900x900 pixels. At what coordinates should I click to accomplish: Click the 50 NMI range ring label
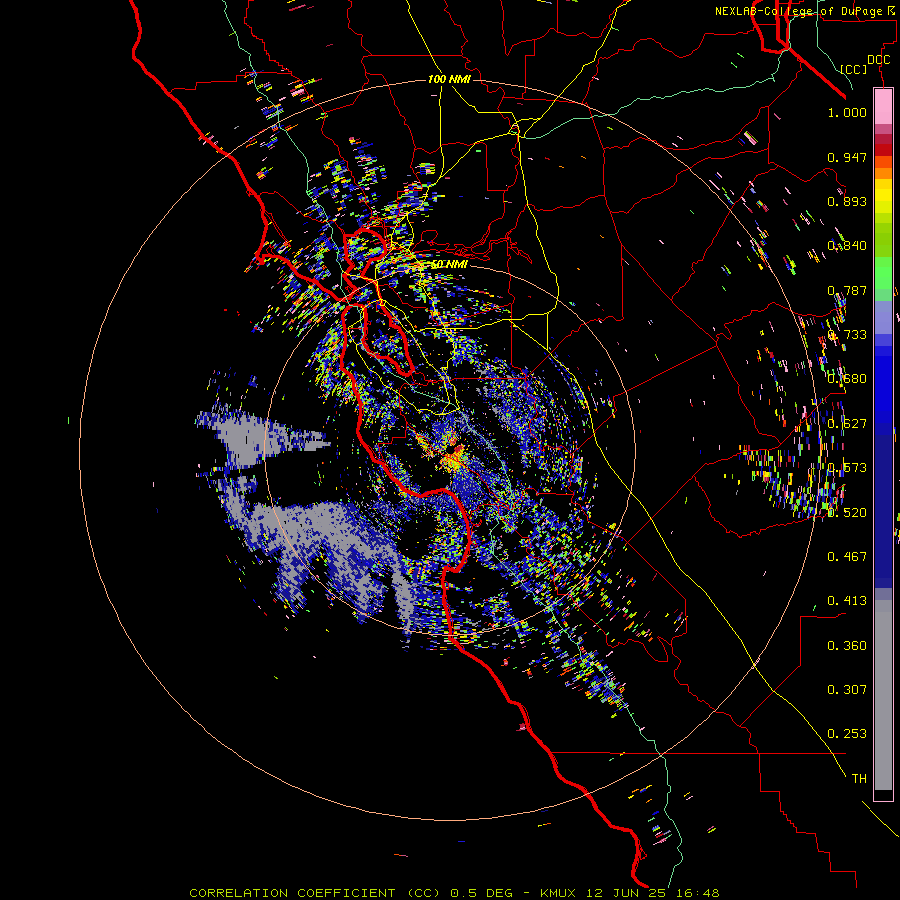coord(449,264)
